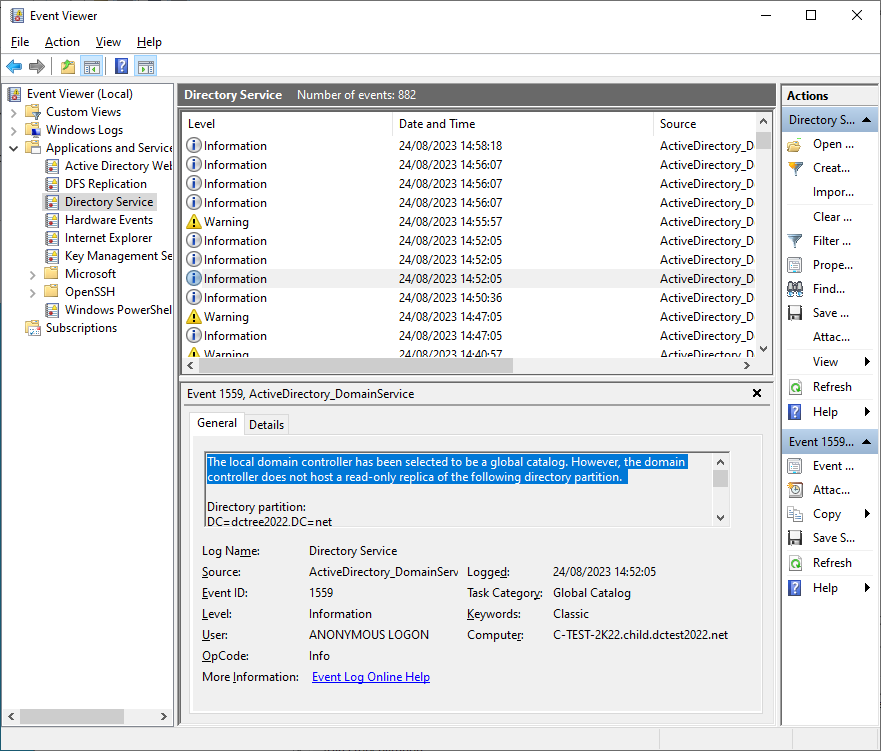Click the Forward arrow toolbar icon

point(37,67)
